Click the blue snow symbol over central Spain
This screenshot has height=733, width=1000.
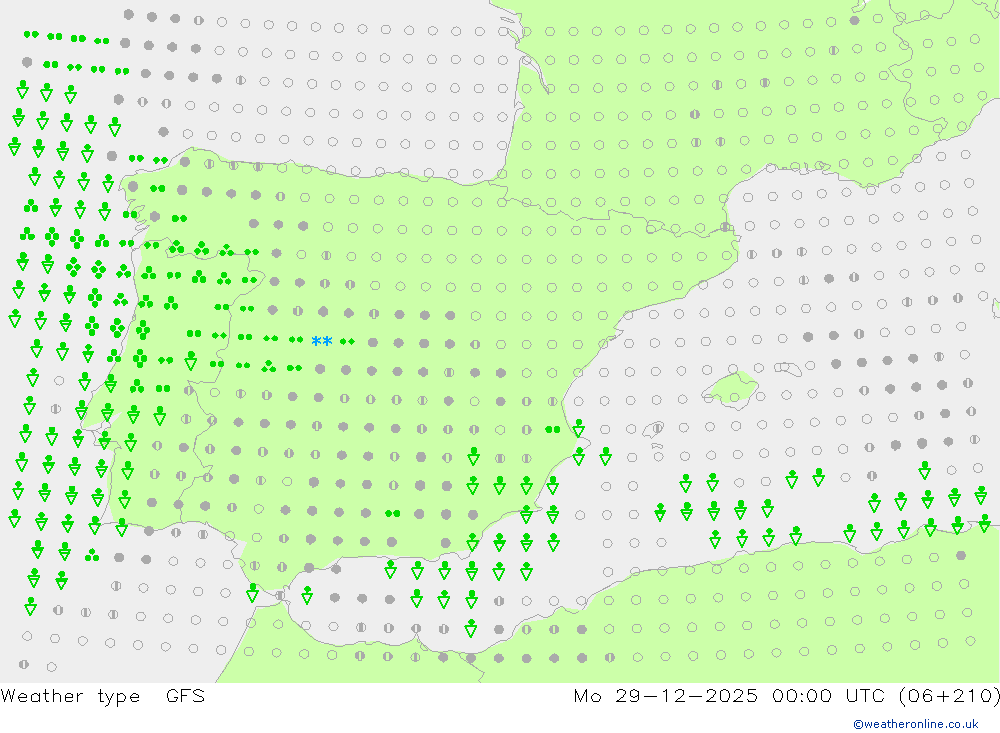(321, 341)
